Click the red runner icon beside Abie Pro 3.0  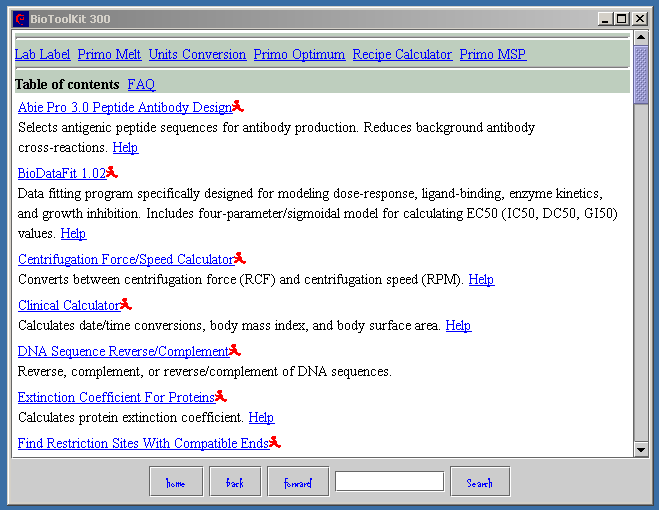[238, 106]
